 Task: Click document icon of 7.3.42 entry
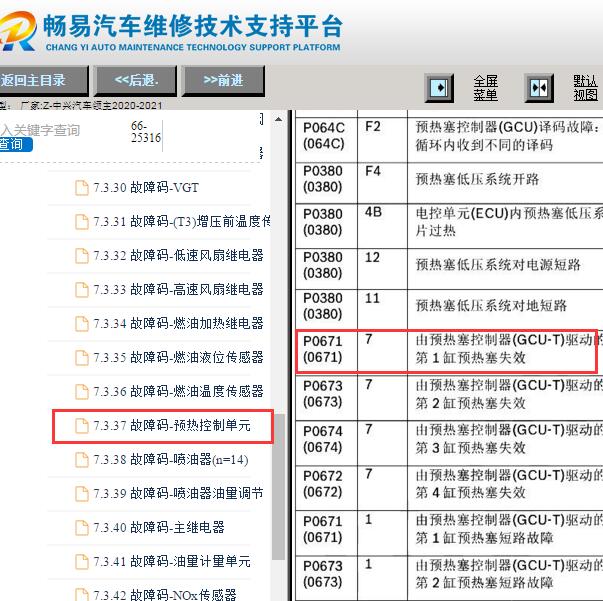point(82,595)
